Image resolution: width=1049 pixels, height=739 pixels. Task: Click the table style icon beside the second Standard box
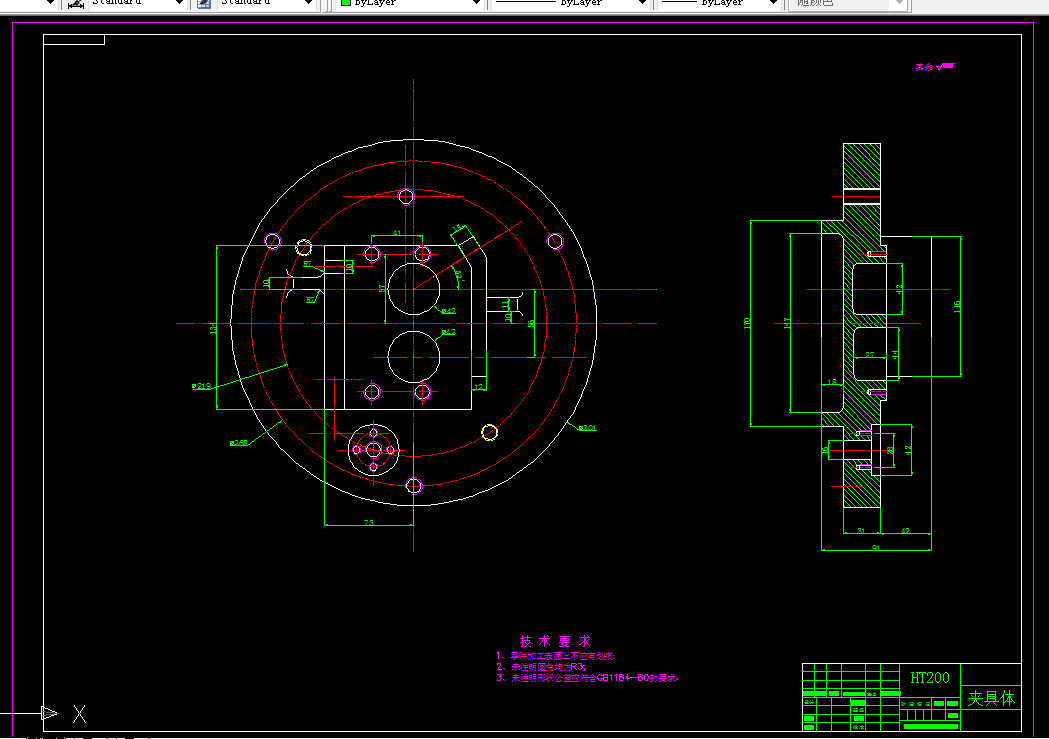pyautogui.click(x=204, y=3)
